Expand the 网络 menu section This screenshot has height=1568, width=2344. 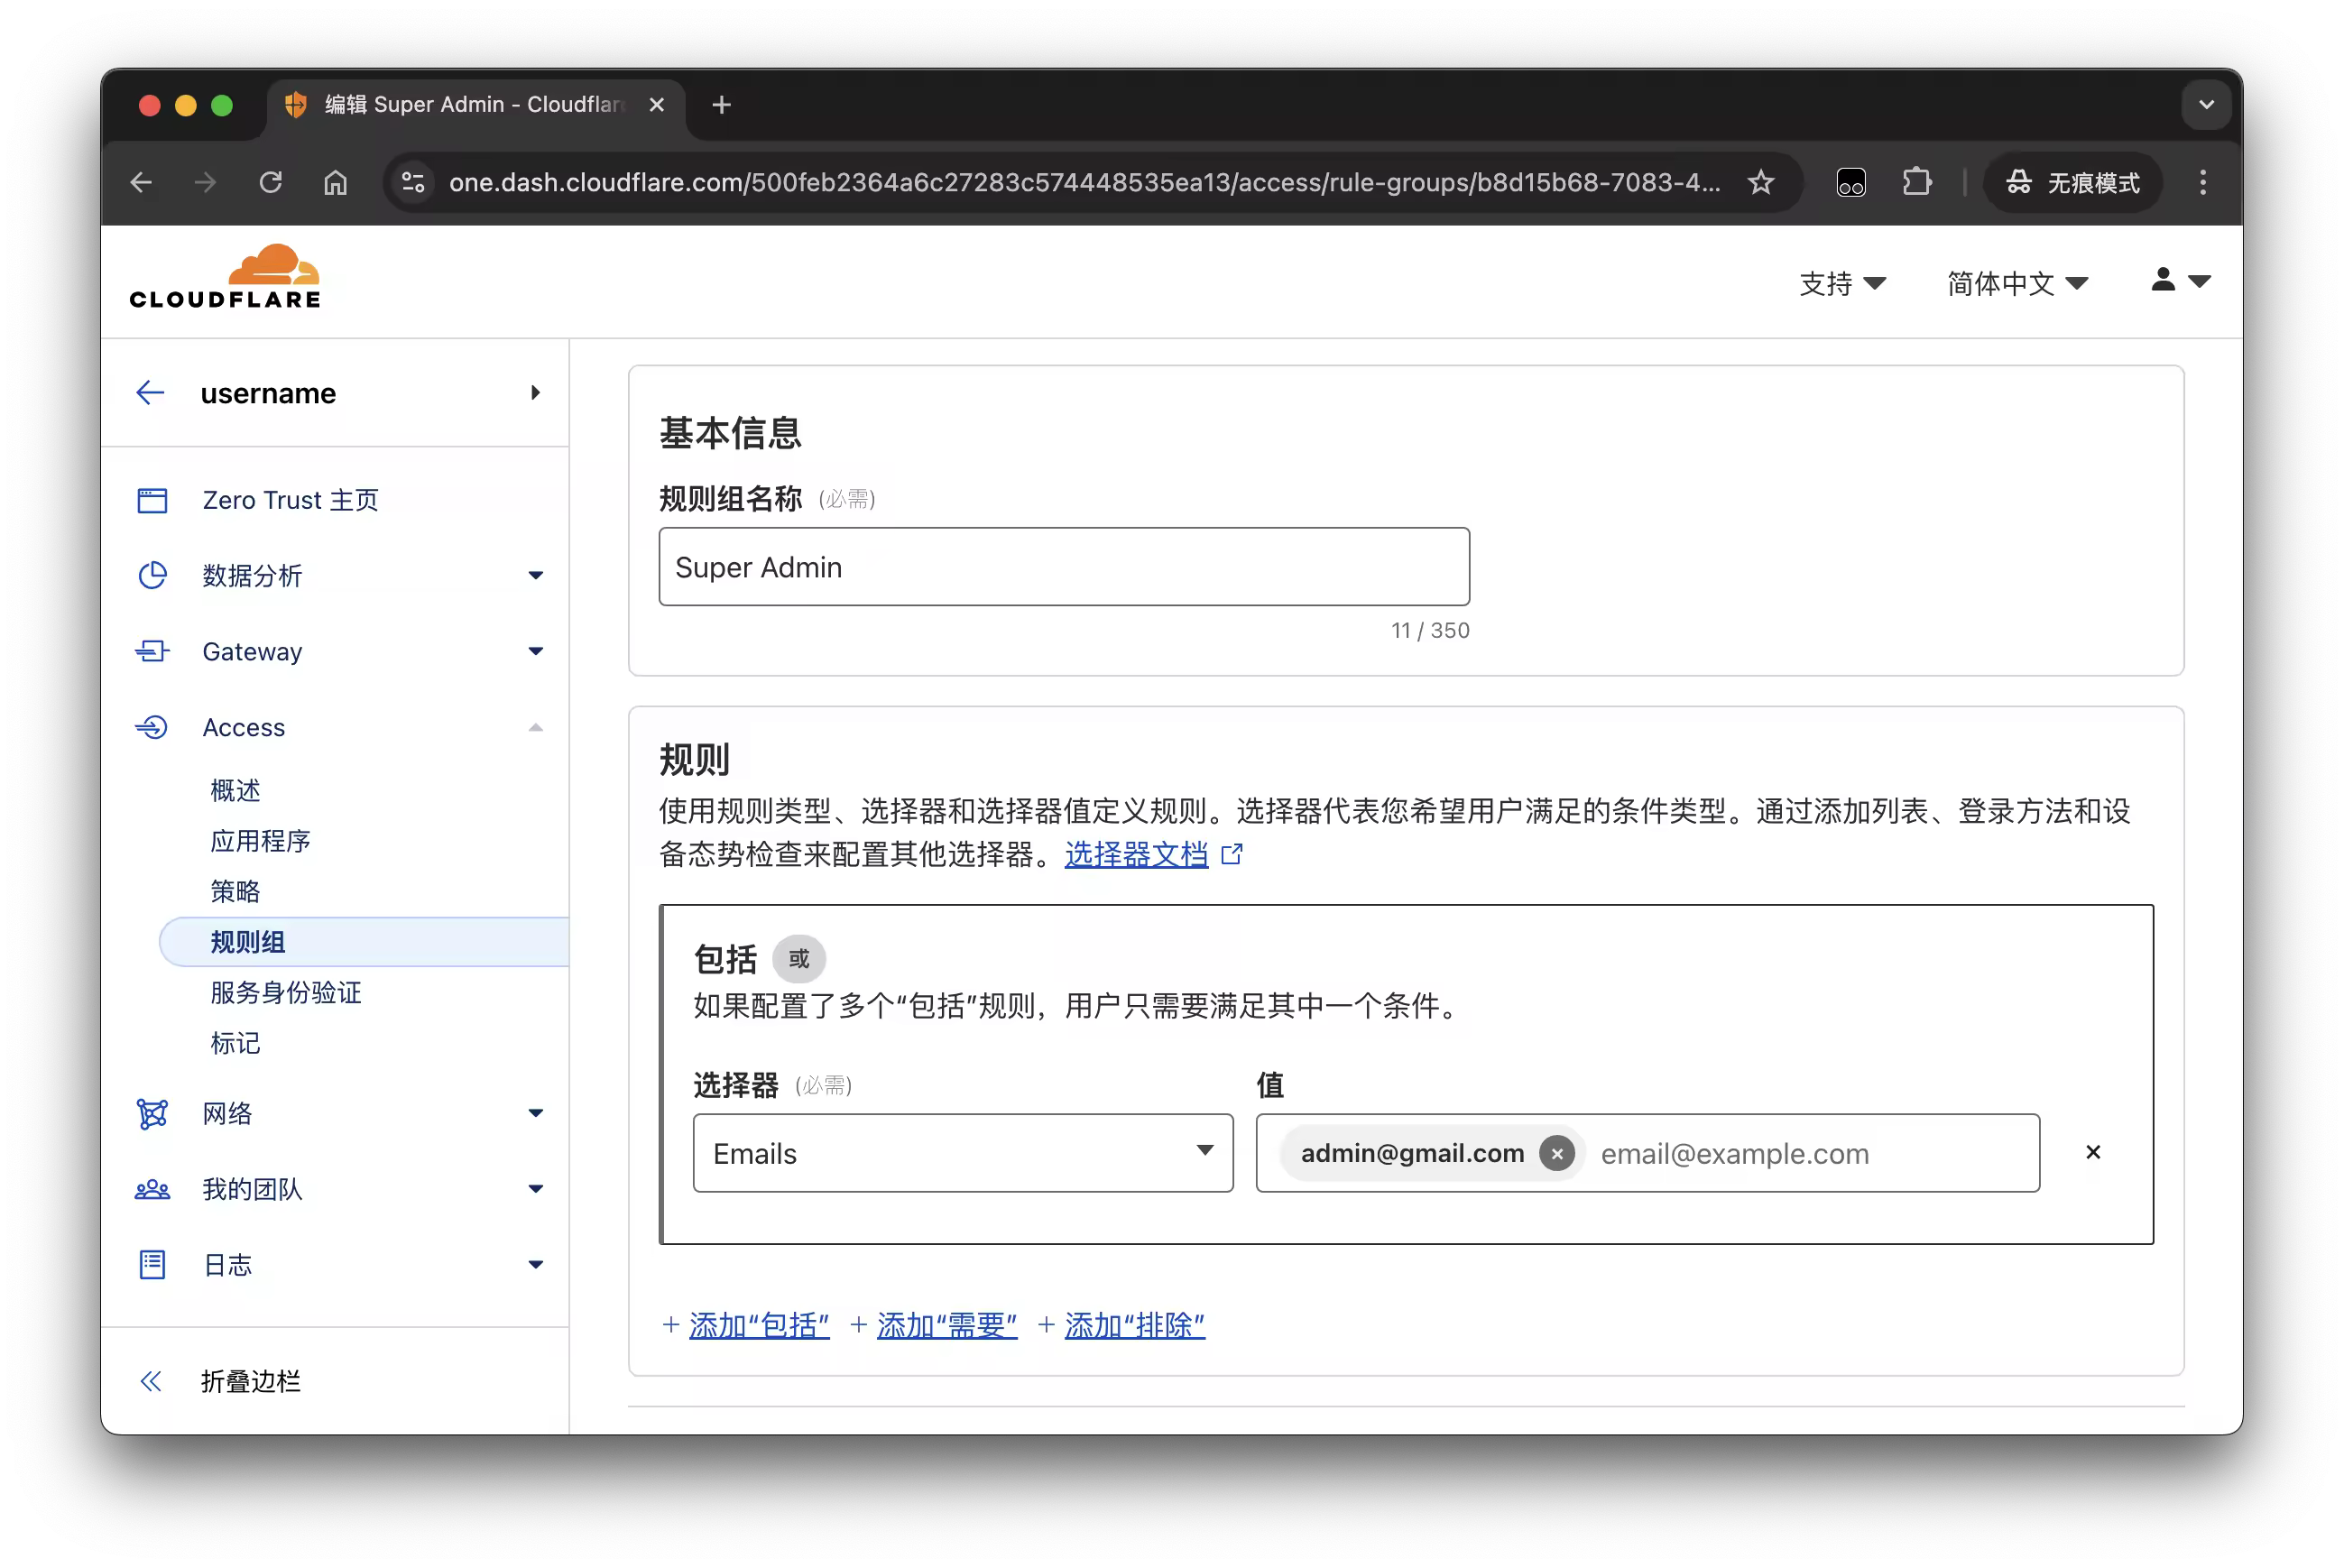click(x=536, y=1113)
